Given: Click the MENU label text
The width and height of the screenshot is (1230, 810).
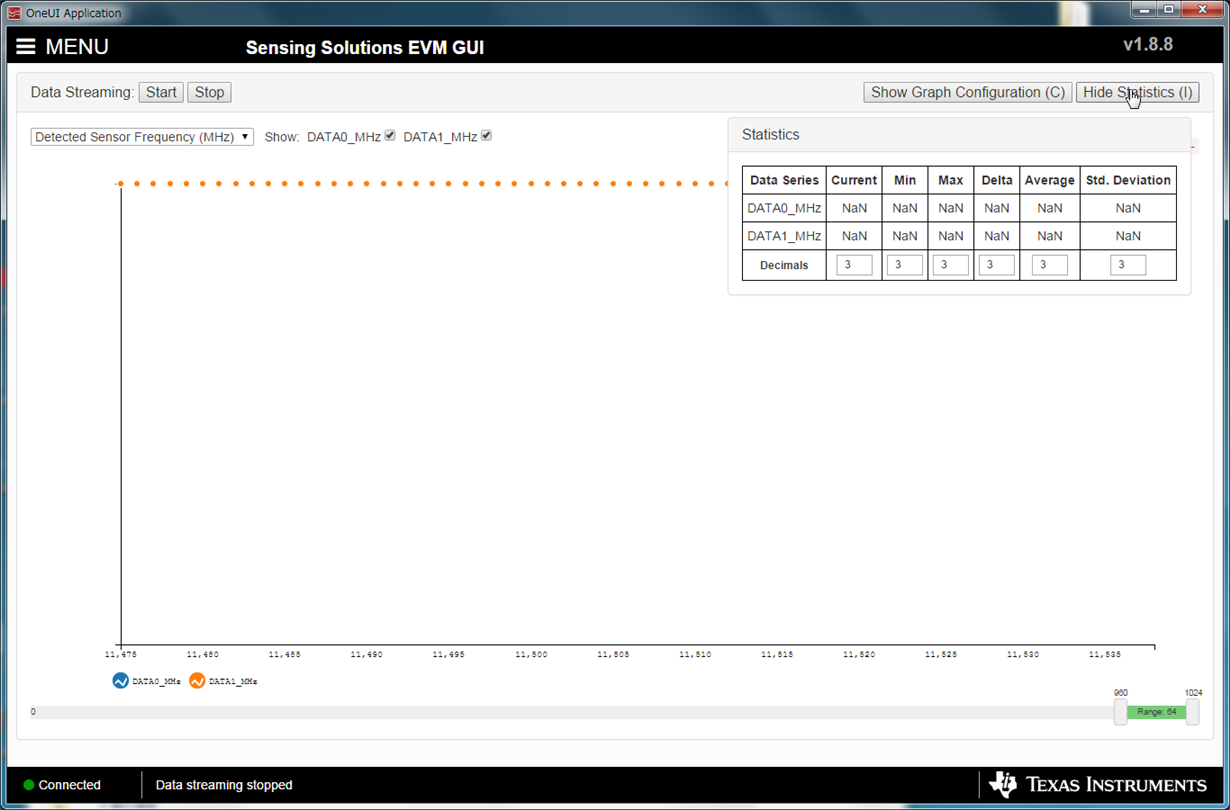Looking at the screenshot, I should click(x=77, y=47).
